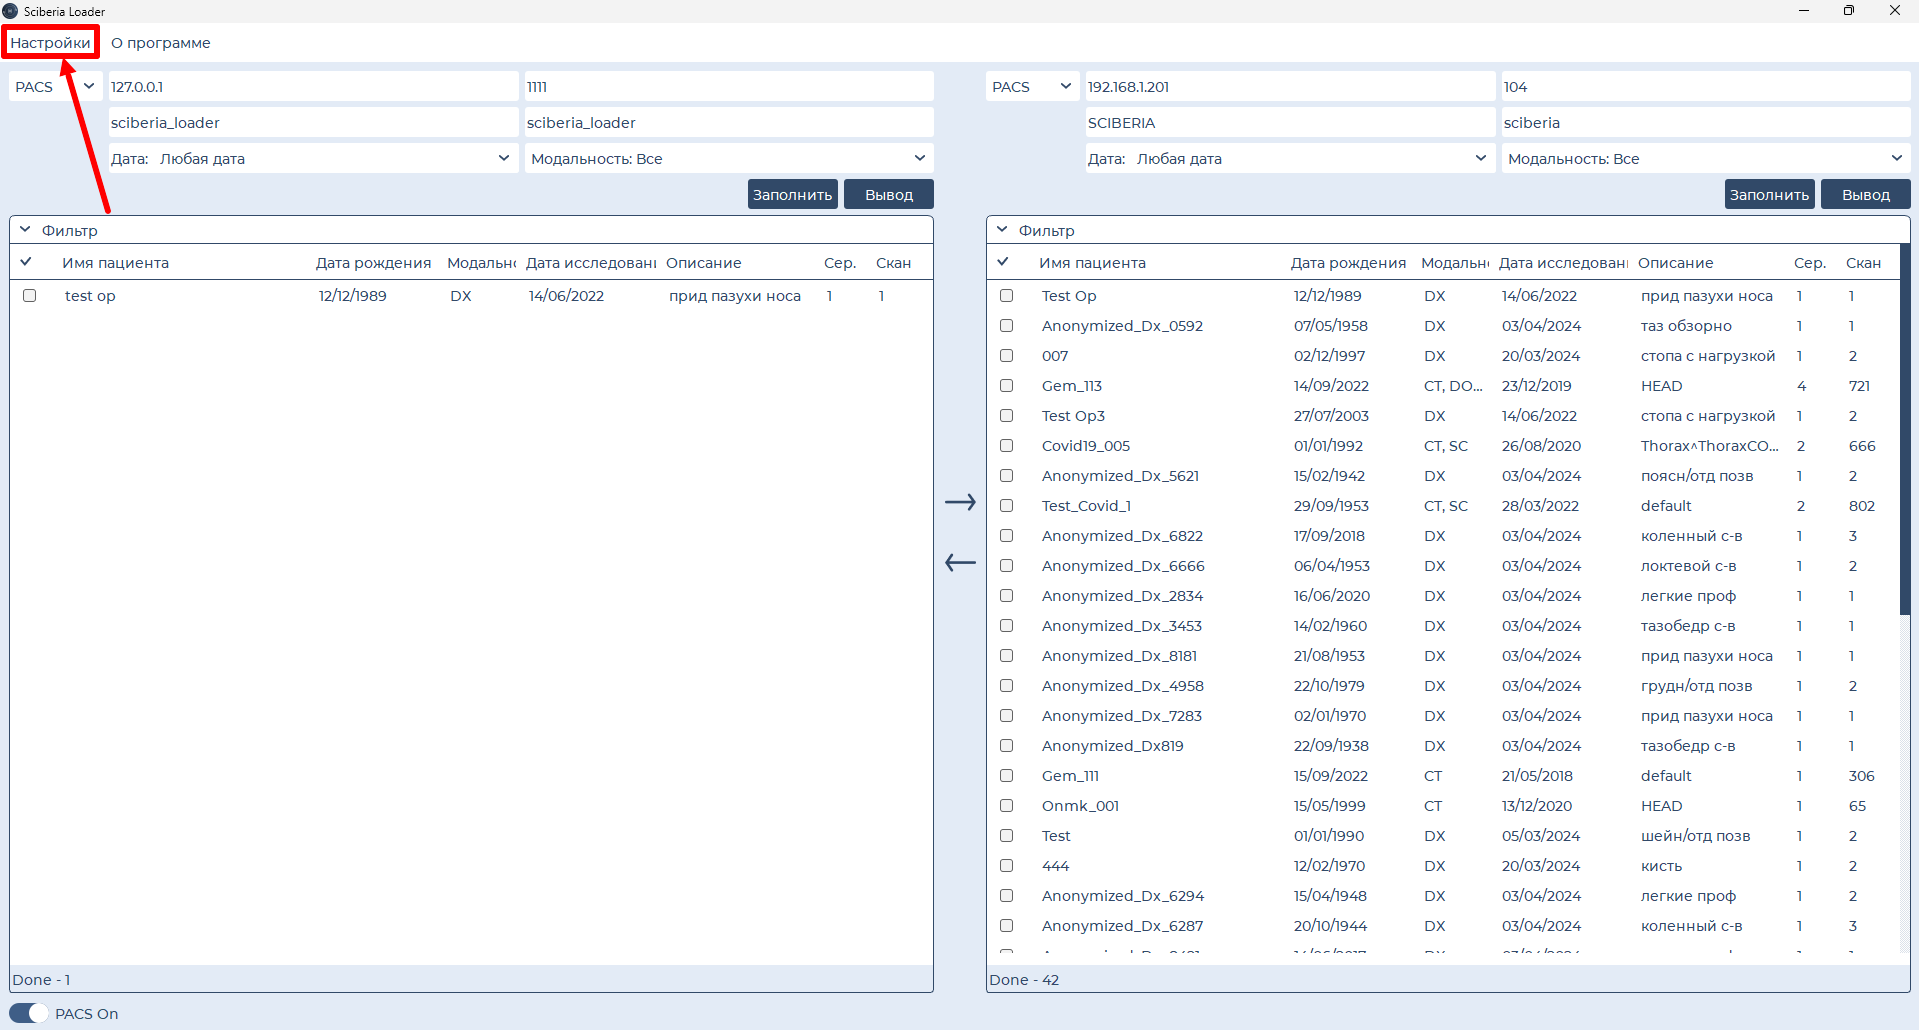Viewport: 1919px width, 1030px height.
Task: Check the Anonymized_Dx_4958 checkbox
Action: [x=1007, y=686]
